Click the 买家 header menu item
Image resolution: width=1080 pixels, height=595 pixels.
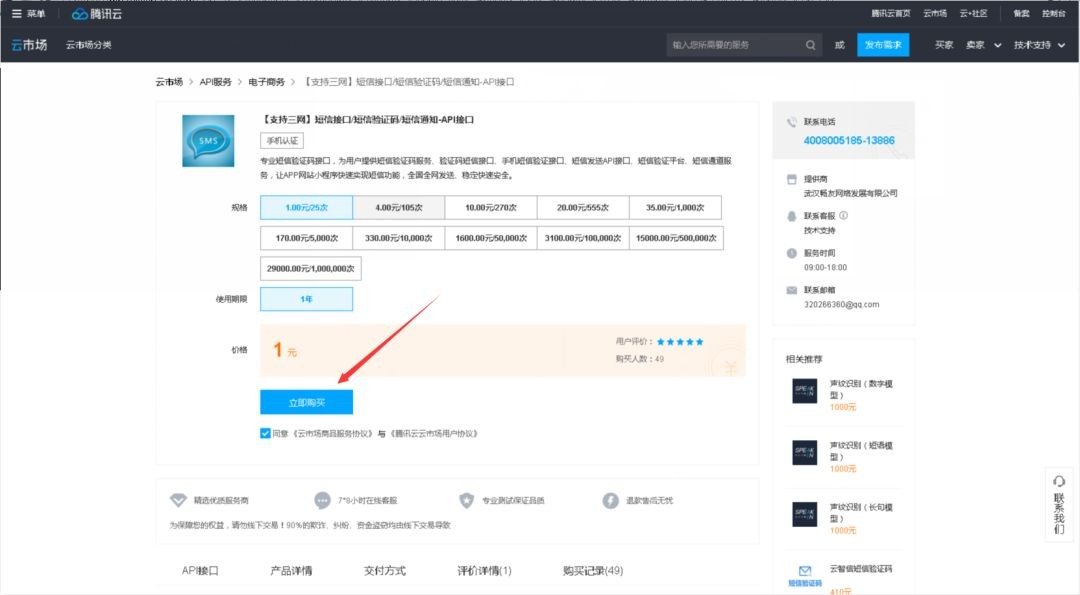click(944, 45)
